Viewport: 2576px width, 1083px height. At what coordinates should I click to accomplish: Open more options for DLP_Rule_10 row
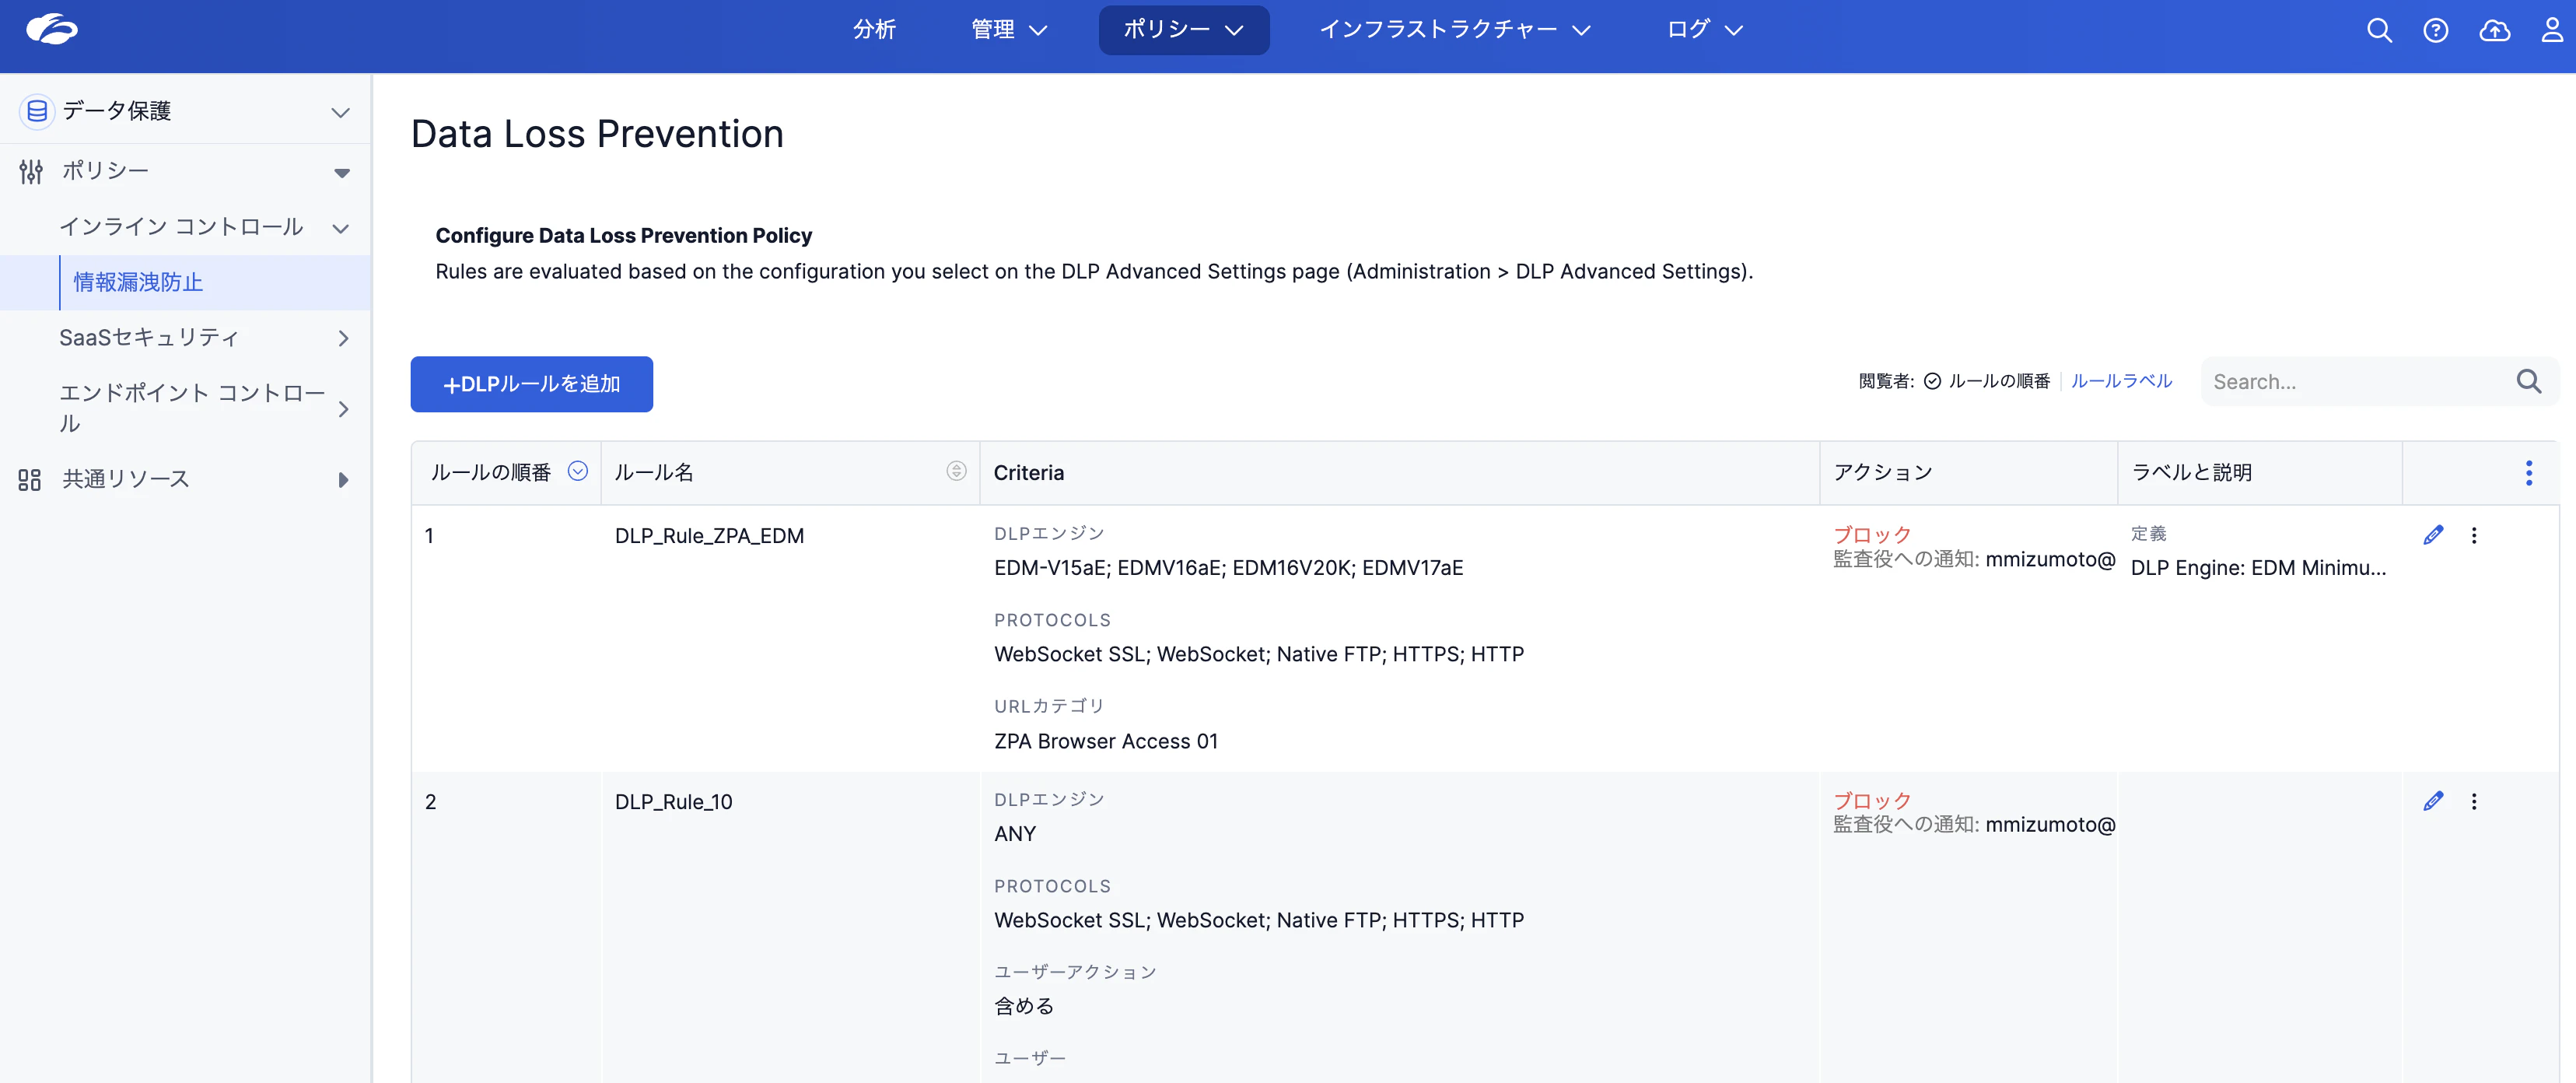2474,801
